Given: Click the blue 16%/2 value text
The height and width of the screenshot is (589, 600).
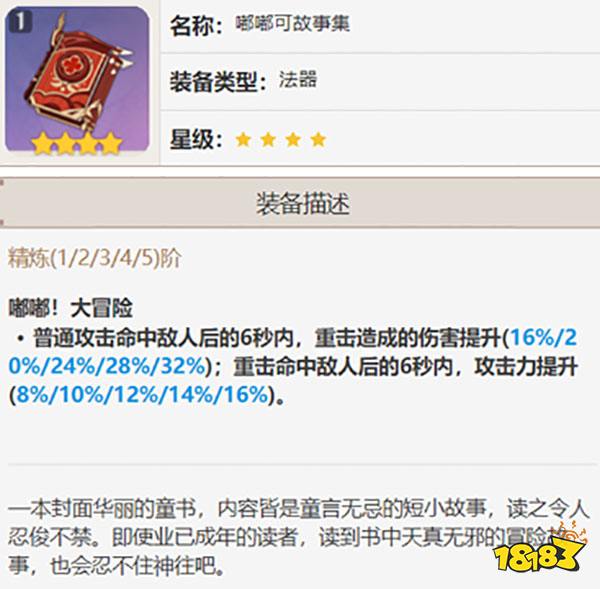Looking at the screenshot, I should pyautogui.click(x=543, y=338).
